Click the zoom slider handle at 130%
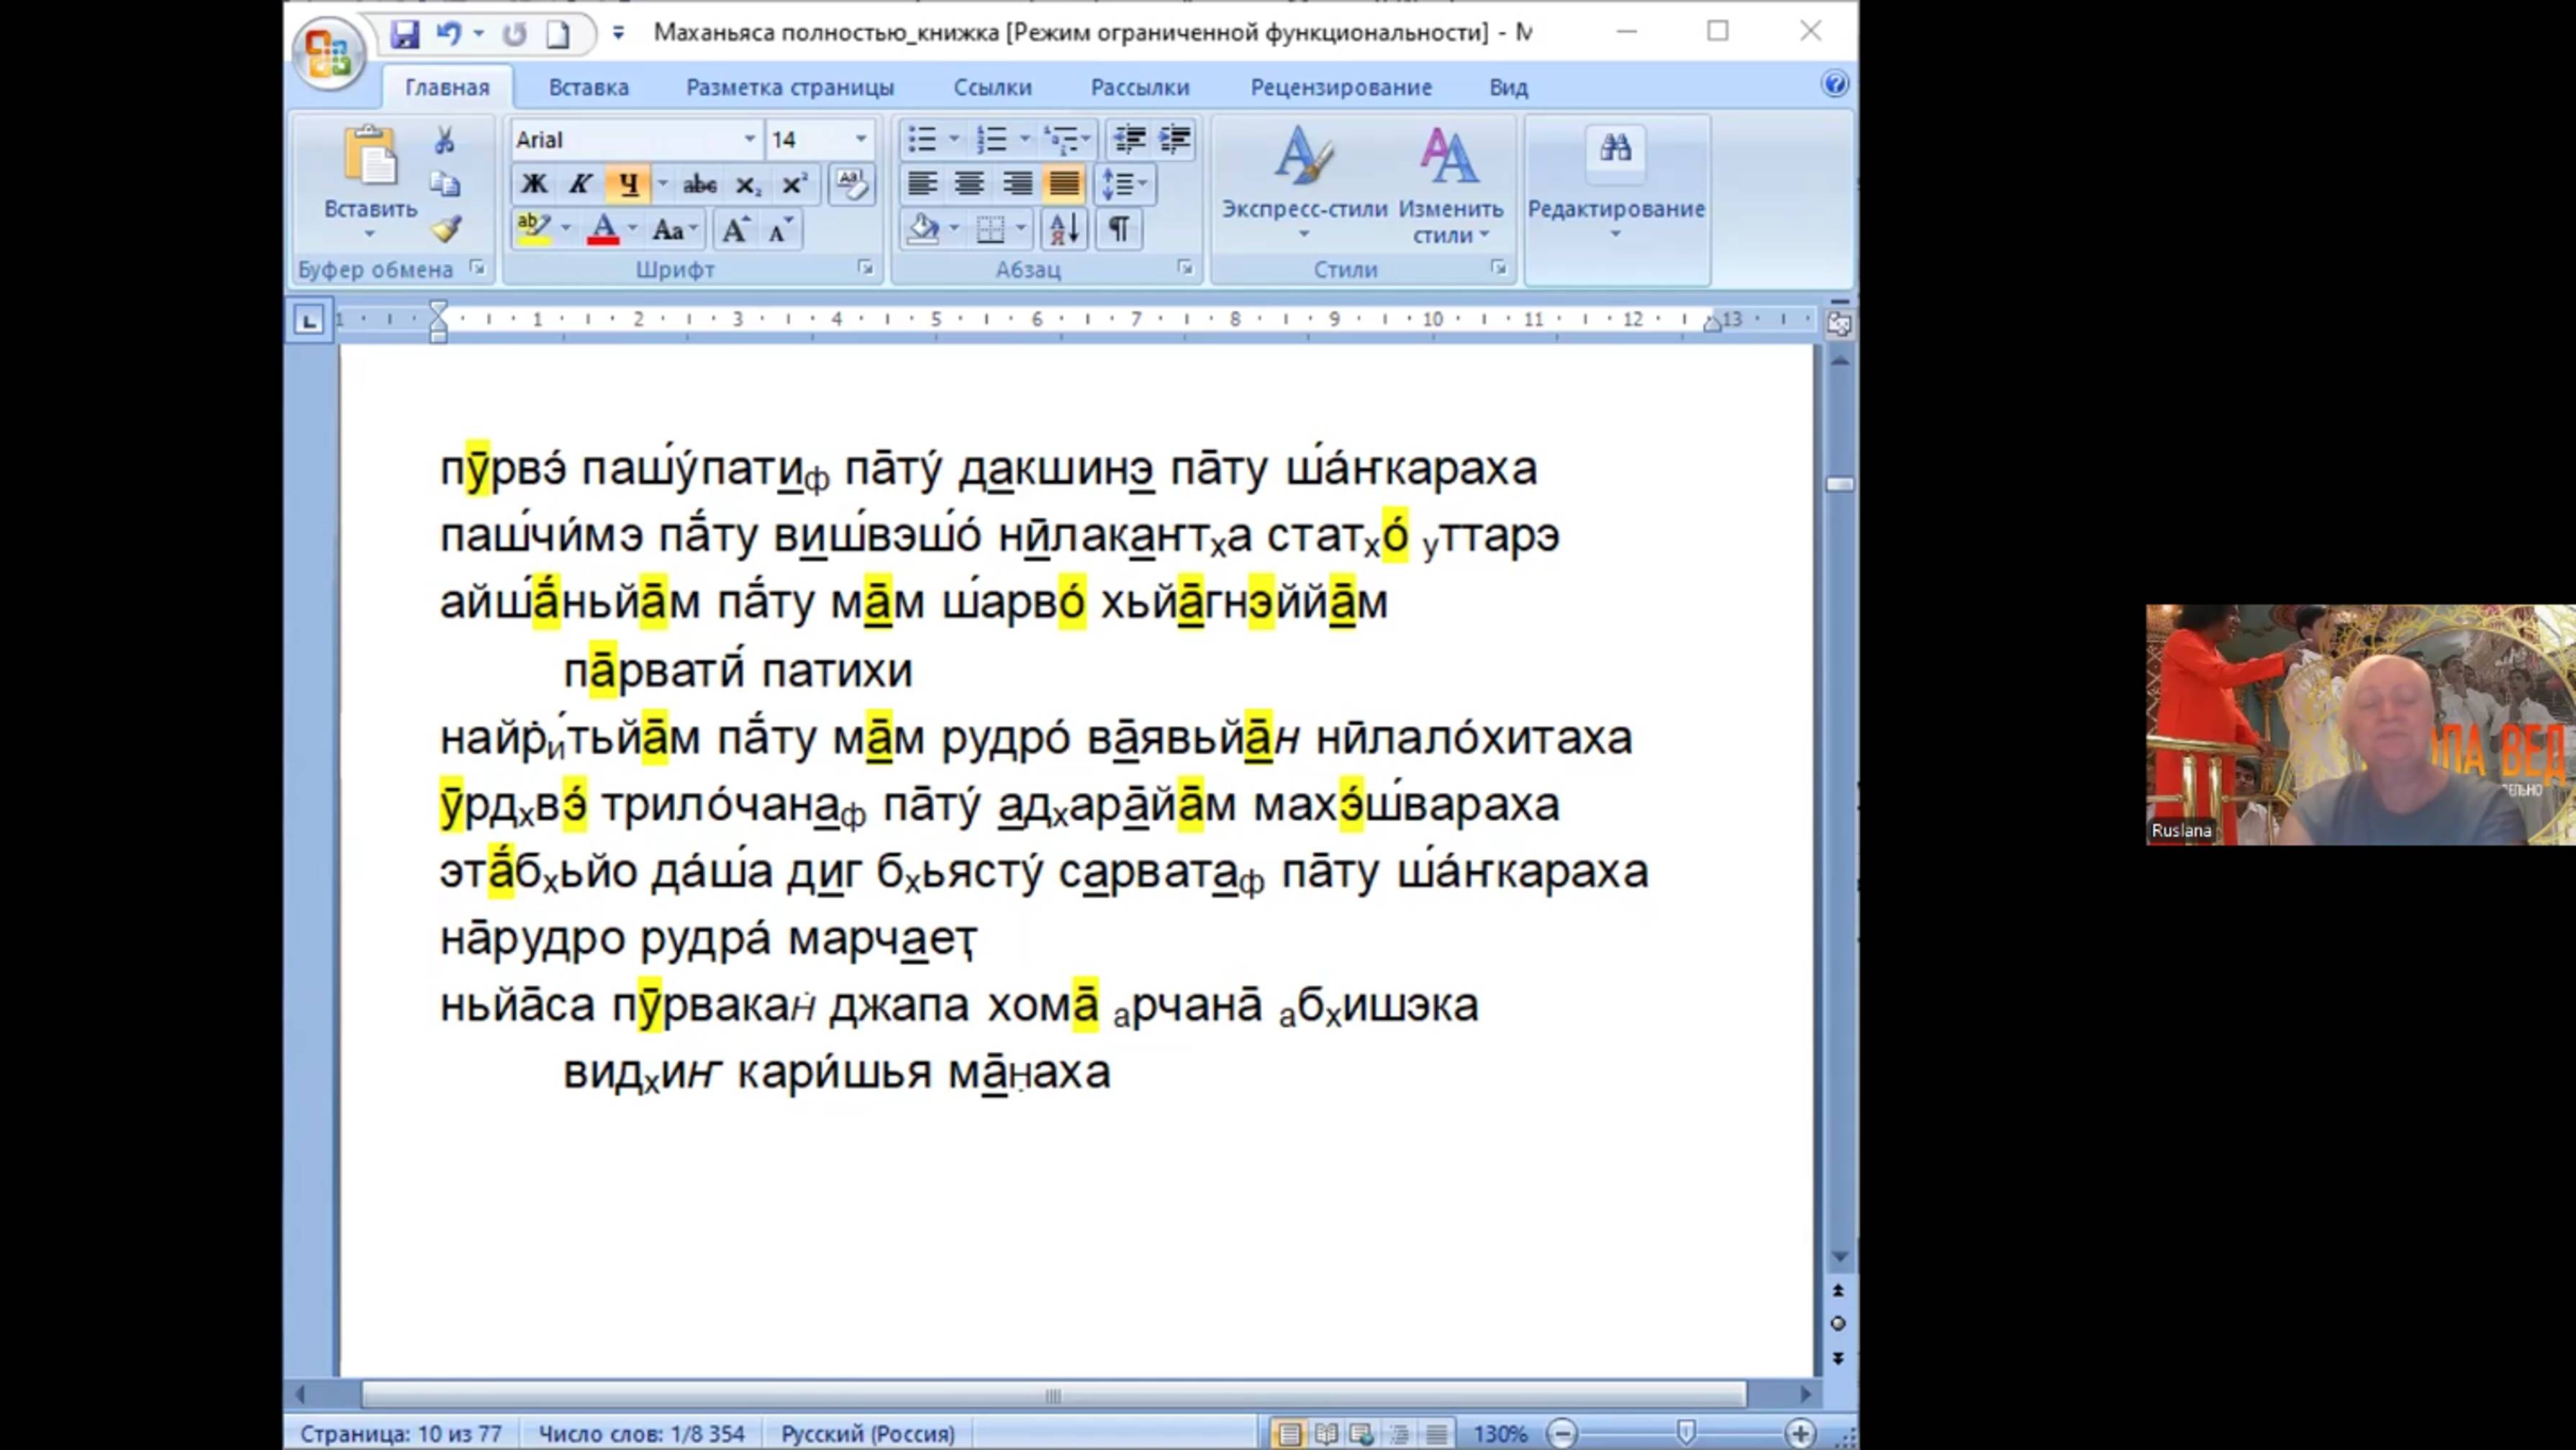This screenshot has width=2576, height=1450. [x=1686, y=1433]
